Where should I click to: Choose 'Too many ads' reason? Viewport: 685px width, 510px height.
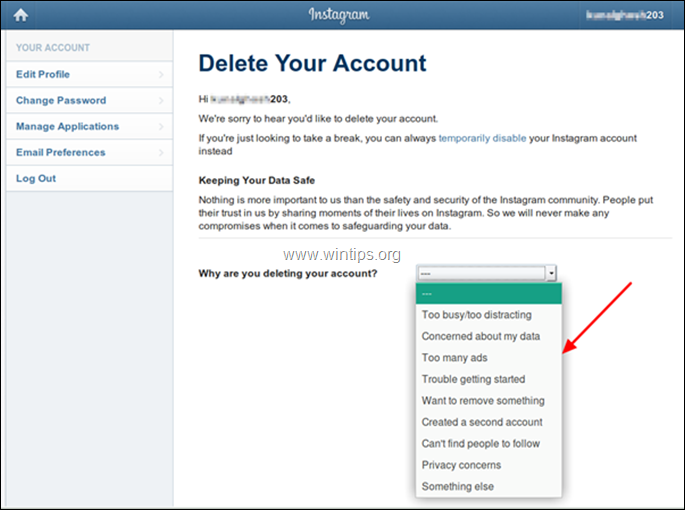[x=489, y=357]
